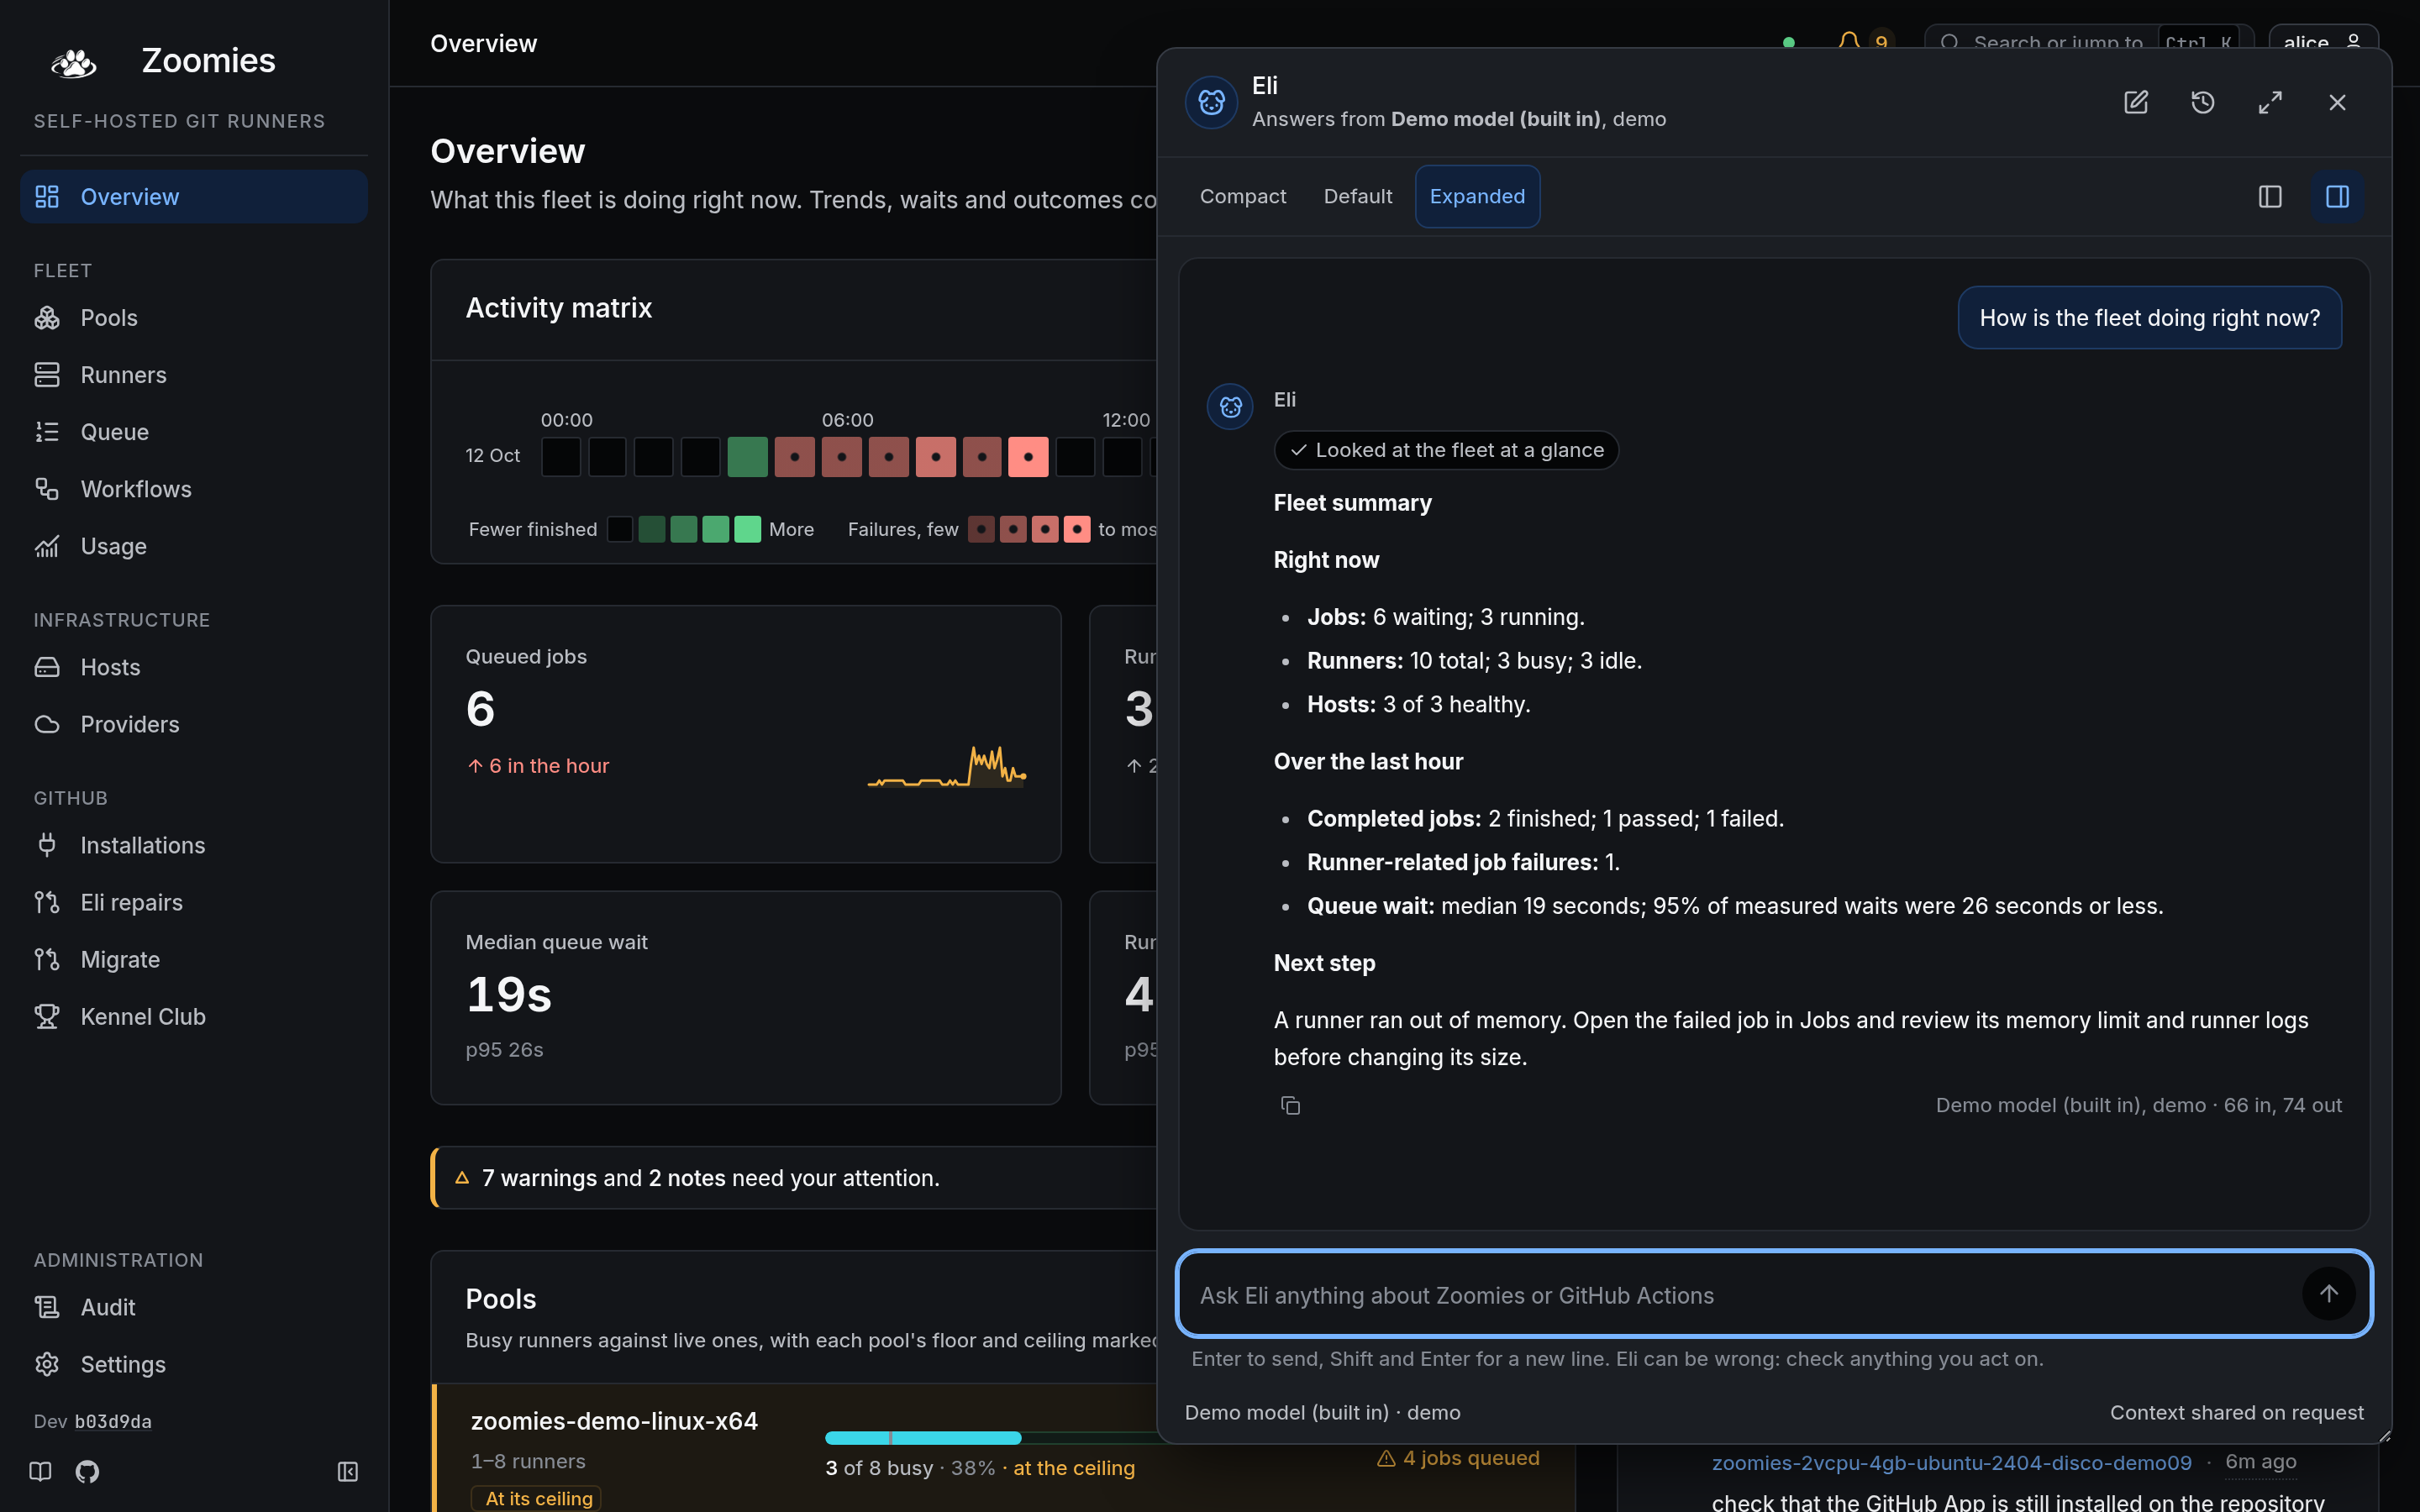Open the Audit log page
The width and height of the screenshot is (2420, 1512).
pyautogui.click(x=193, y=1307)
